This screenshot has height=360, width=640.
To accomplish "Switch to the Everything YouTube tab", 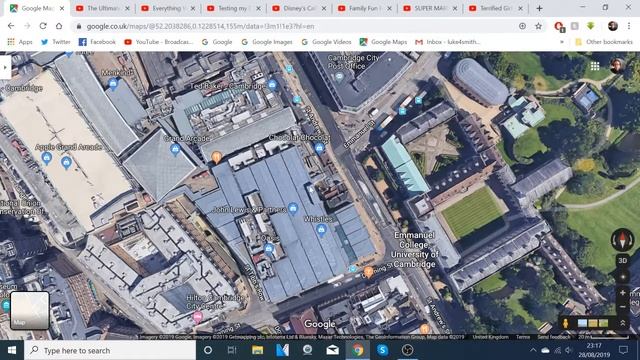I will coord(169,8).
